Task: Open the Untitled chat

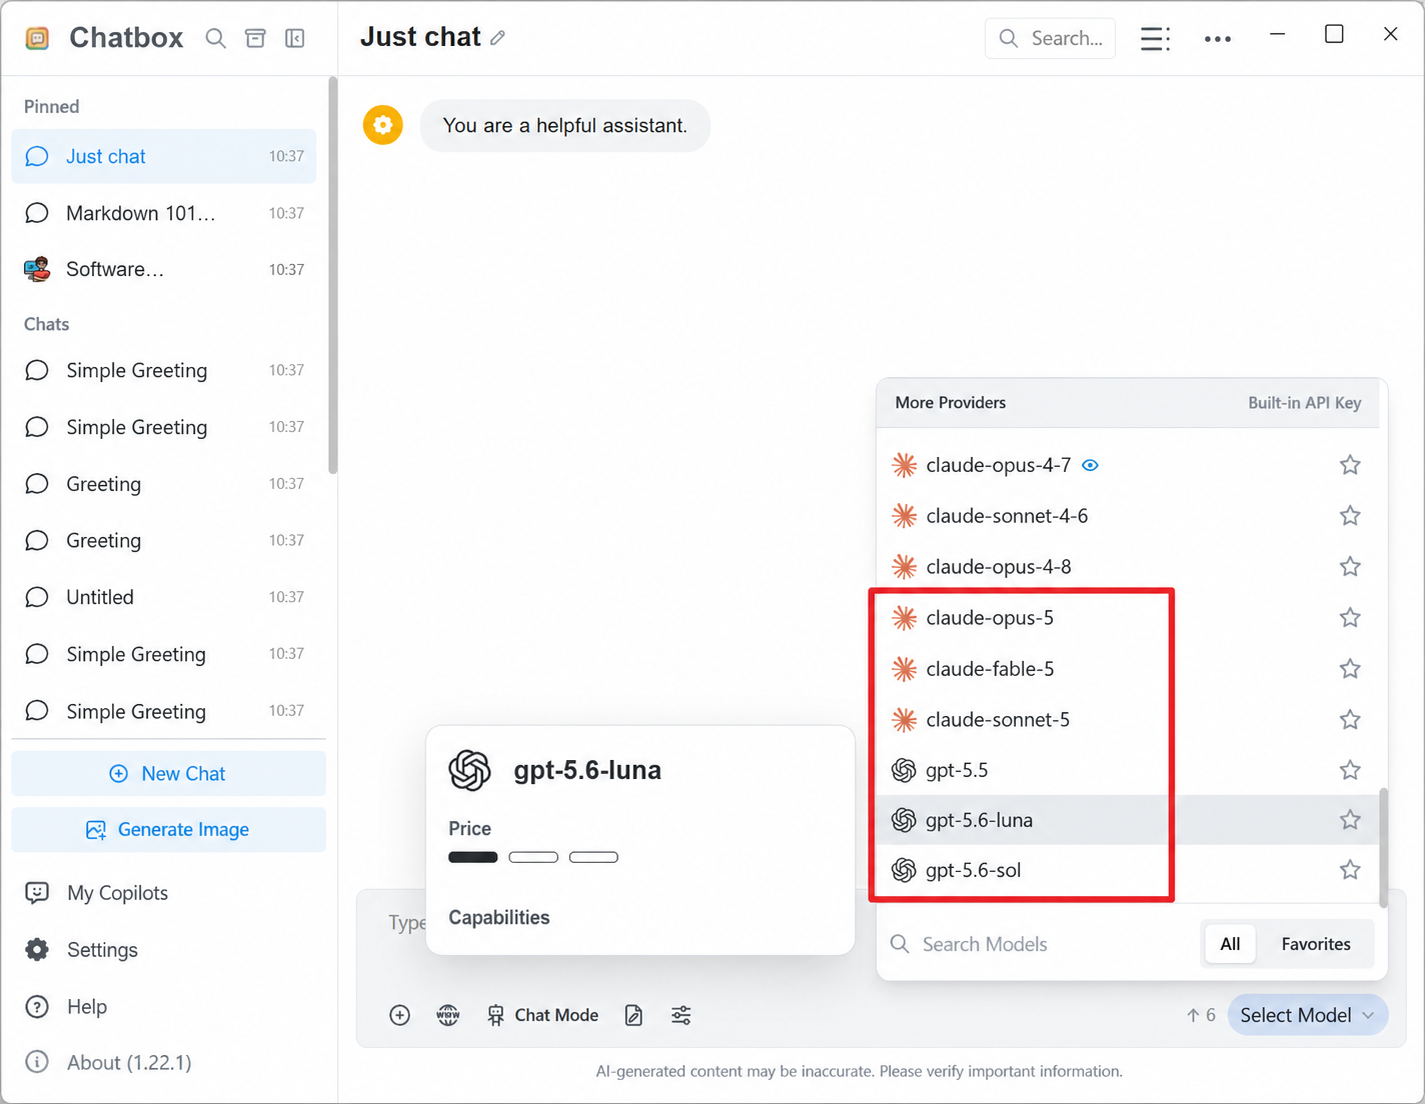Action: tap(164, 597)
